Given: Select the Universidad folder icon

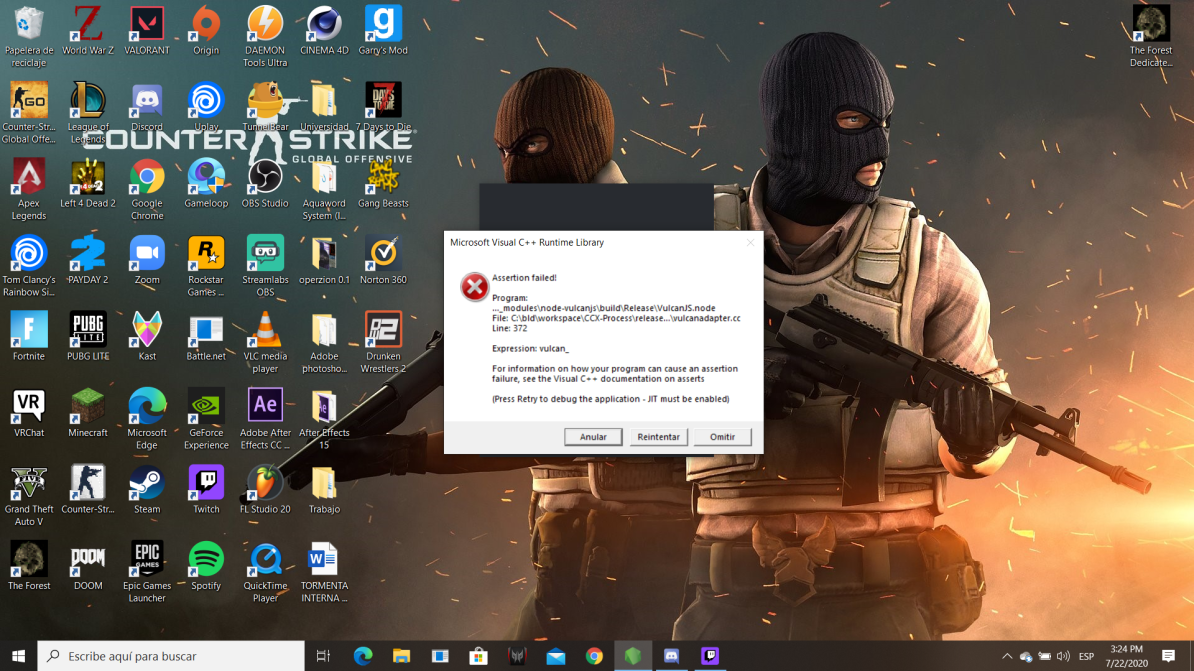Looking at the screenshot, I should point(324,108).
